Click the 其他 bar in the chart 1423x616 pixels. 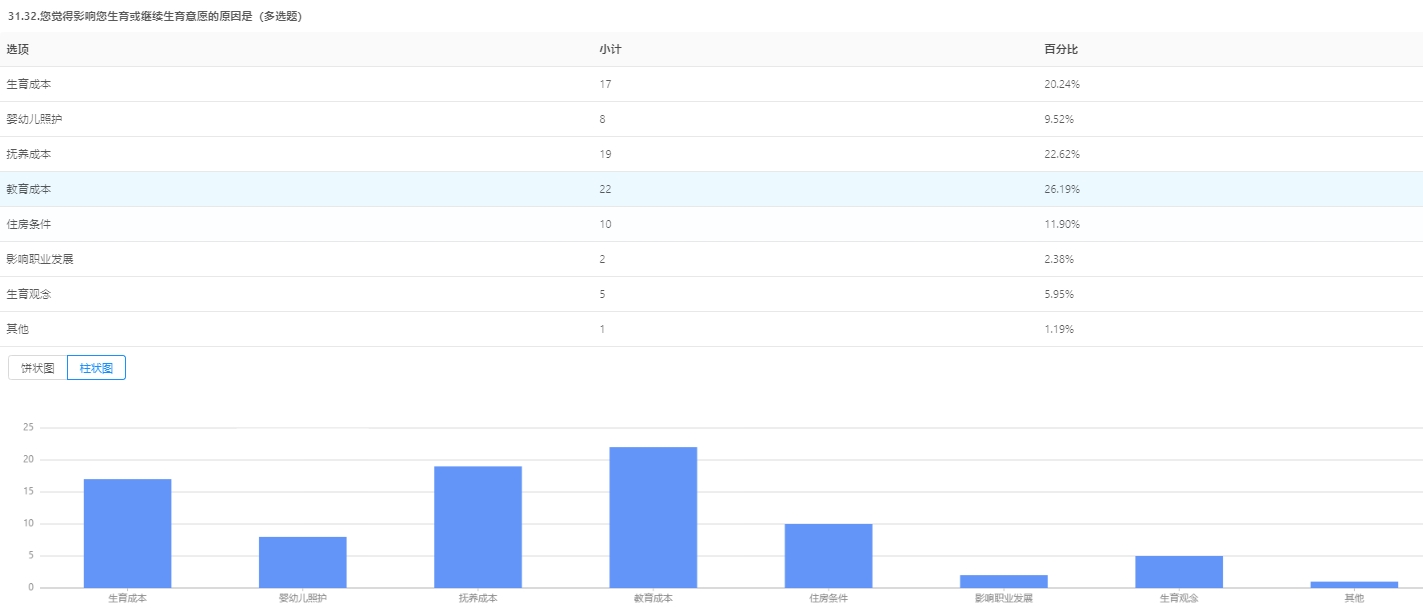pos(1354,584)
